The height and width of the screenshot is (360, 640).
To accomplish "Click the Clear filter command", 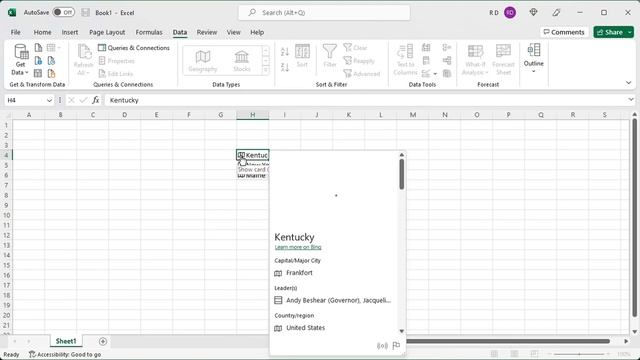I will tap(356, 48).
